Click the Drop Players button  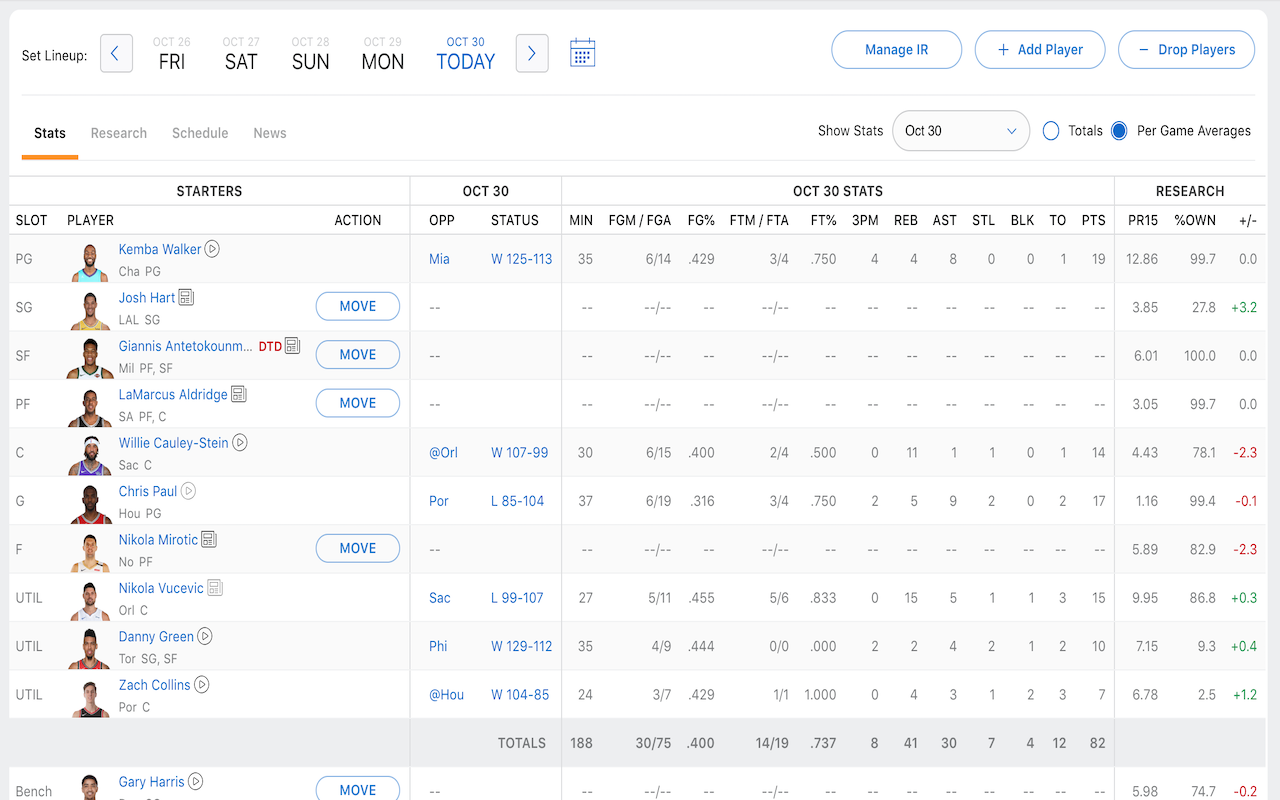1186,49
